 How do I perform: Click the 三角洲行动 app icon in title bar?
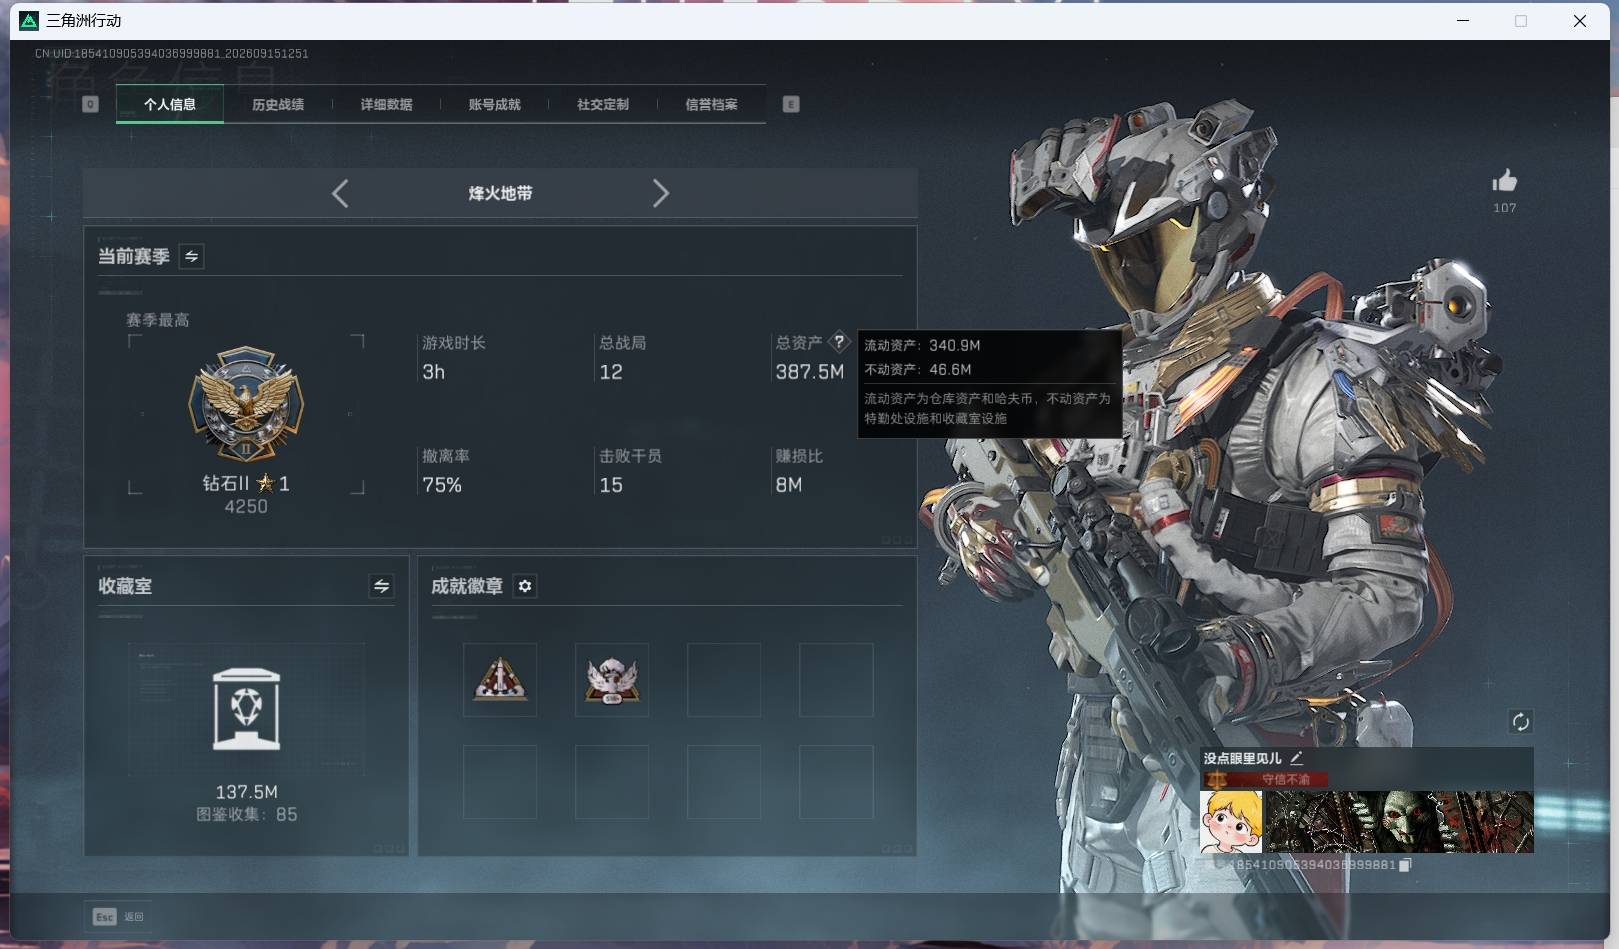point(29,21)
